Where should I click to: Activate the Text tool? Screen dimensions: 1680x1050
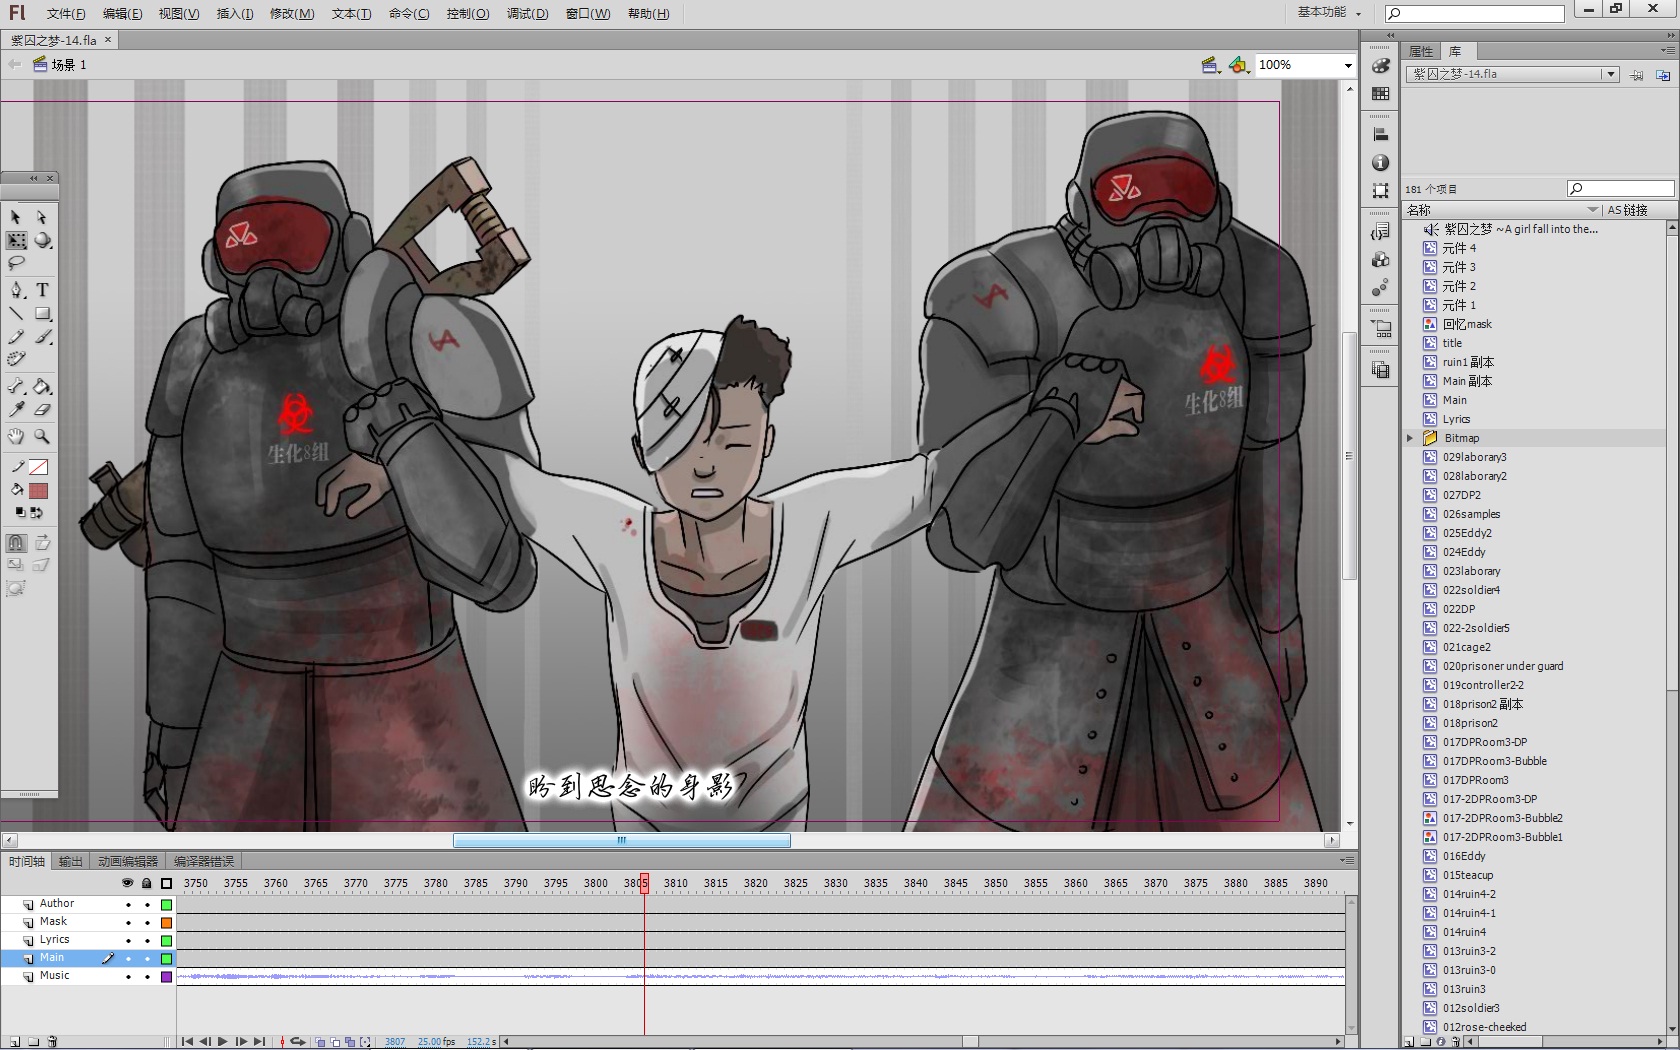pos(42,290)
